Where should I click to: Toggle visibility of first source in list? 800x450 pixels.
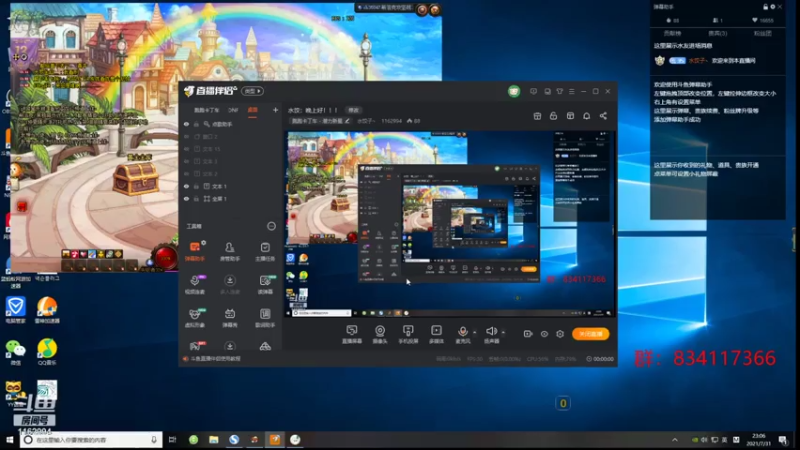tap(186, 124)
